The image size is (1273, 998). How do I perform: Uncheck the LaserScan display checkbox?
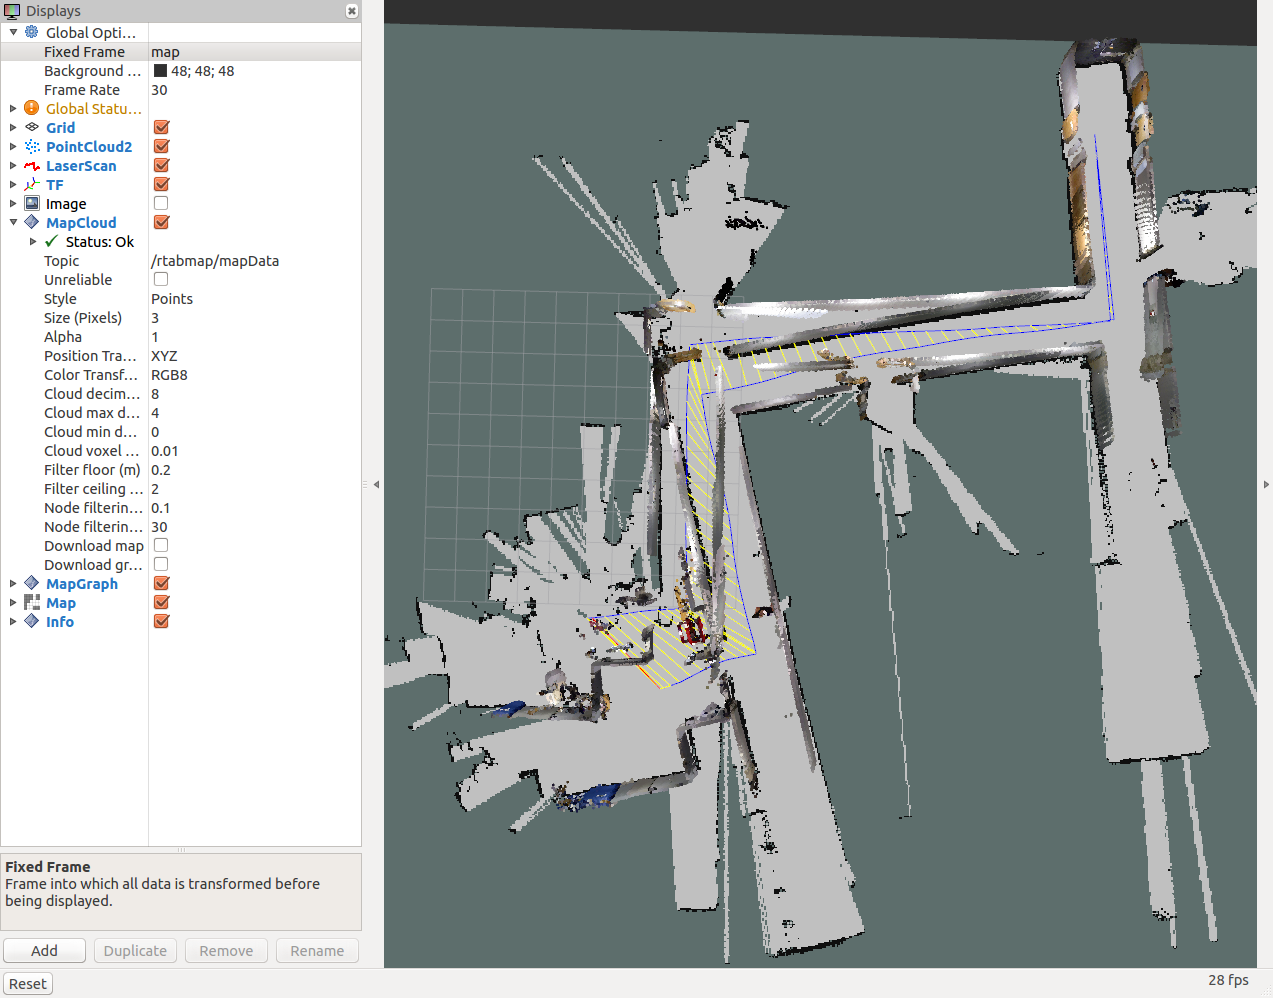pos(161,166)
